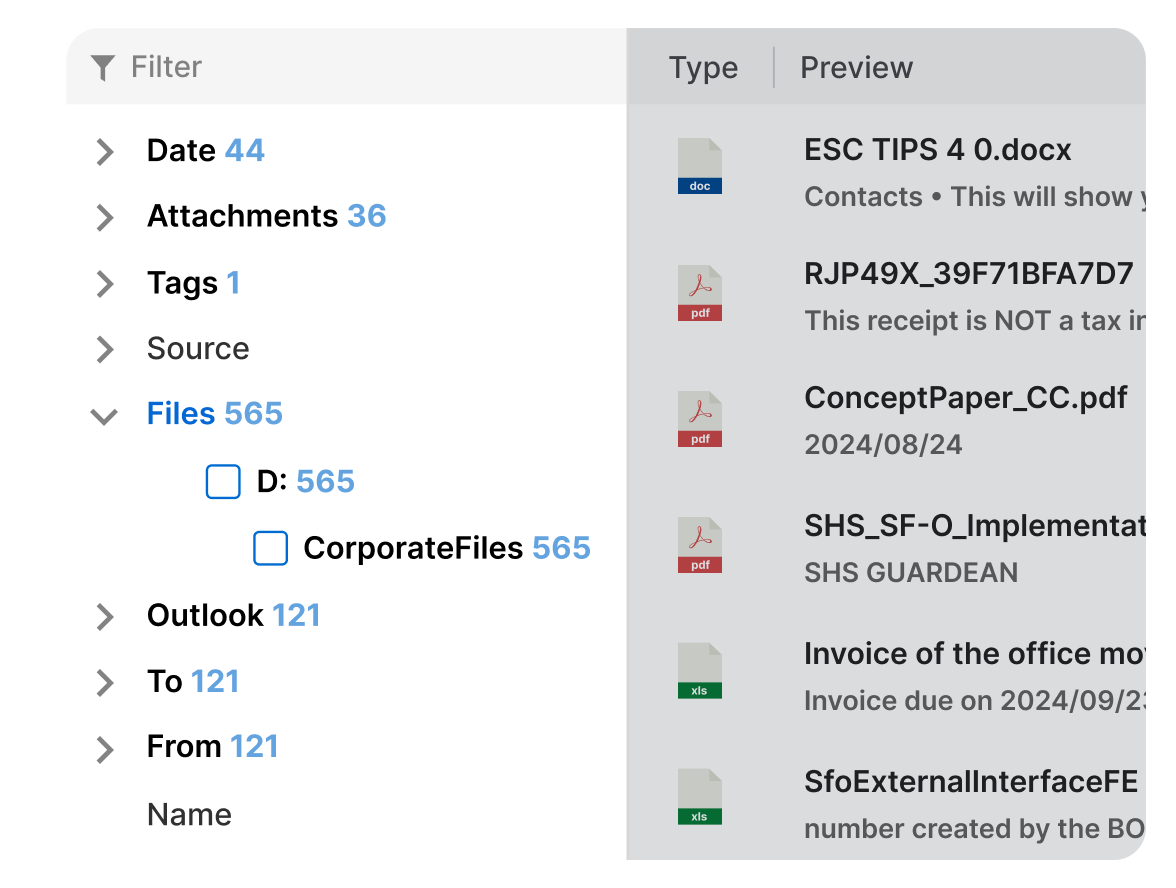1176x888 pixels.
Task: Expand the Tags chevron
Action: pyautogui.click(x=104, y=284)
